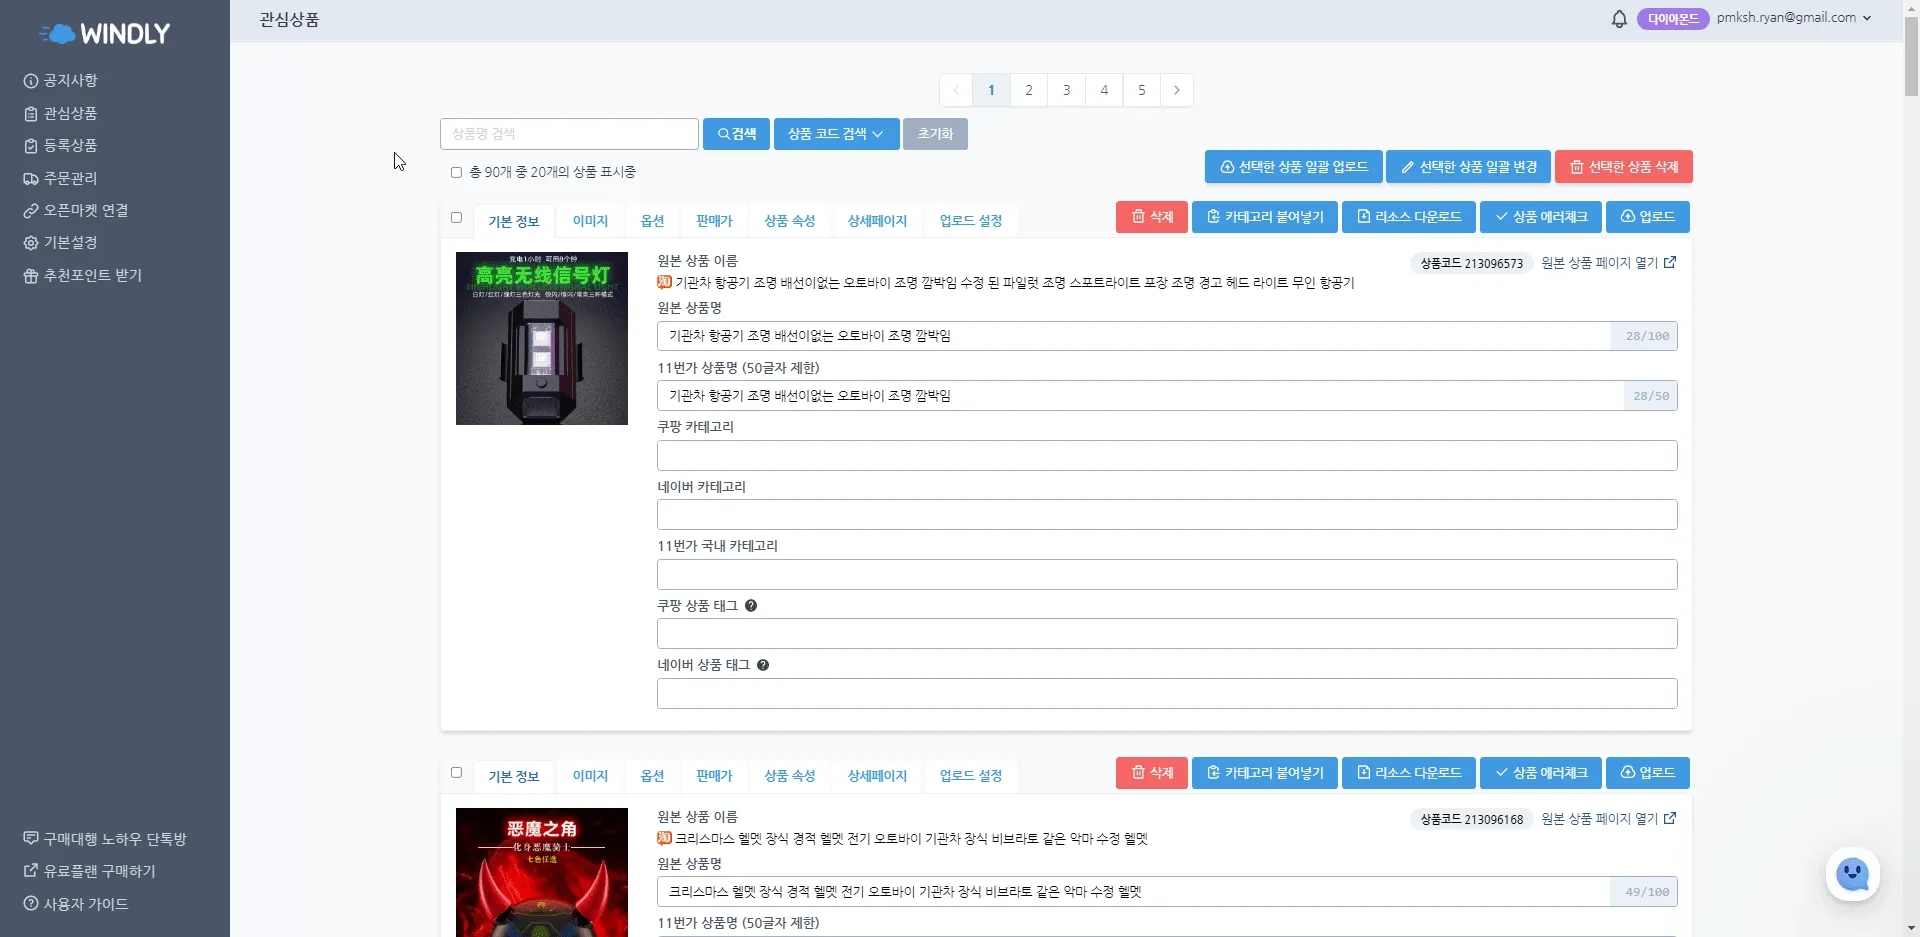
Task: Click the 11번가 국내 카테고리 field
Action: [1167, 575]
